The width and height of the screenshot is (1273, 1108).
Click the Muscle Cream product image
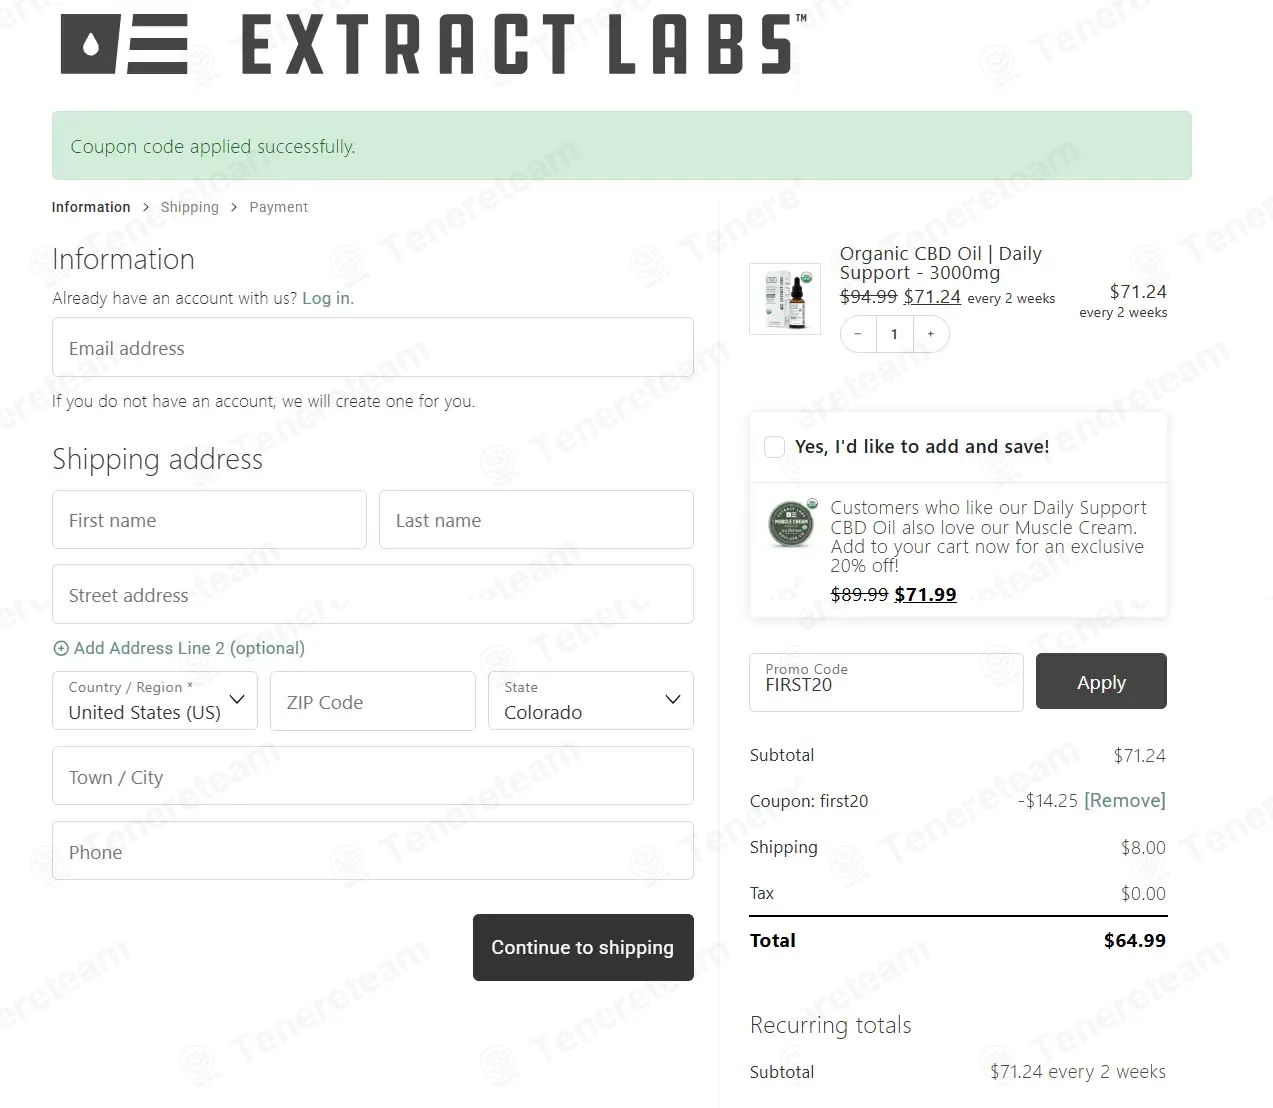tap(791, 523)
